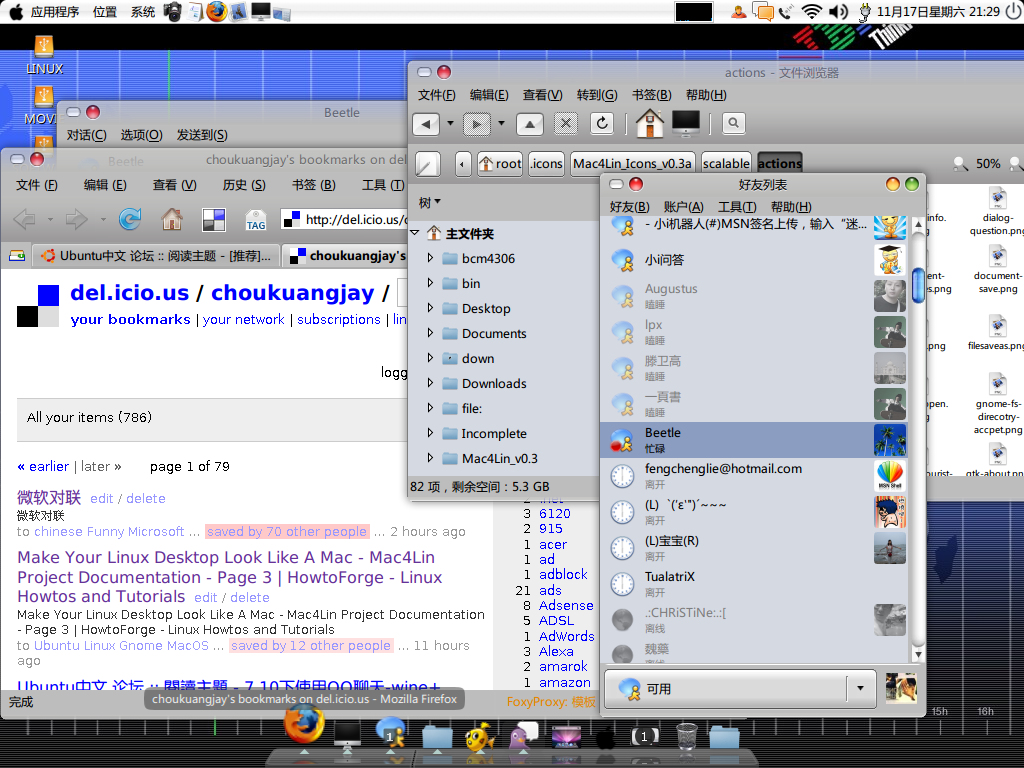
Task: Click the scalable path button
Action: pos(726,163)
